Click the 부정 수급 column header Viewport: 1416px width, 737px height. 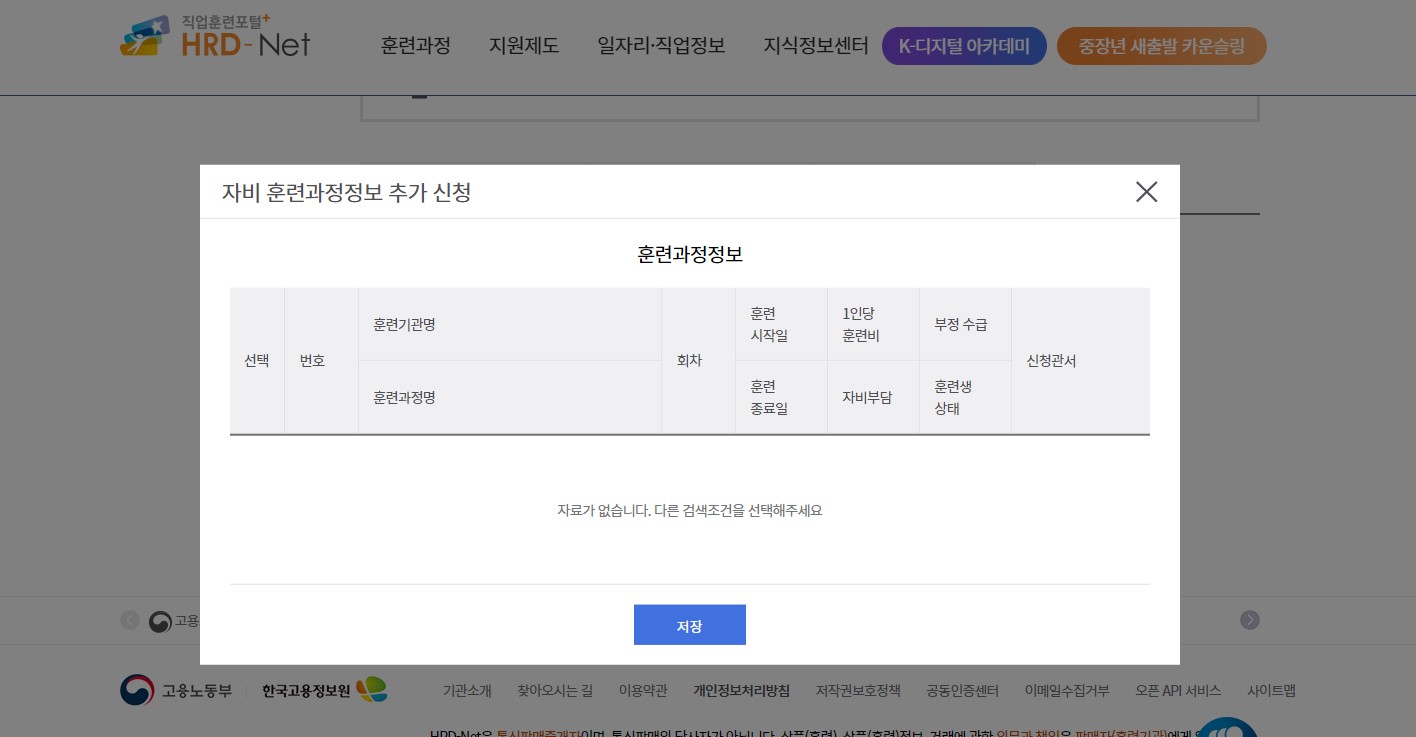(x=965, y=325)
